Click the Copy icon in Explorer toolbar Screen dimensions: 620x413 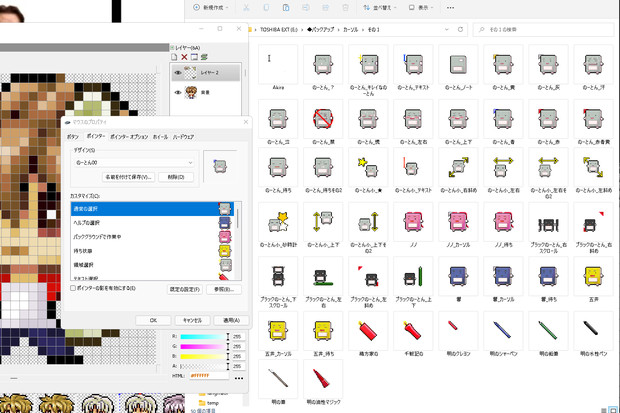coord(266,8)
